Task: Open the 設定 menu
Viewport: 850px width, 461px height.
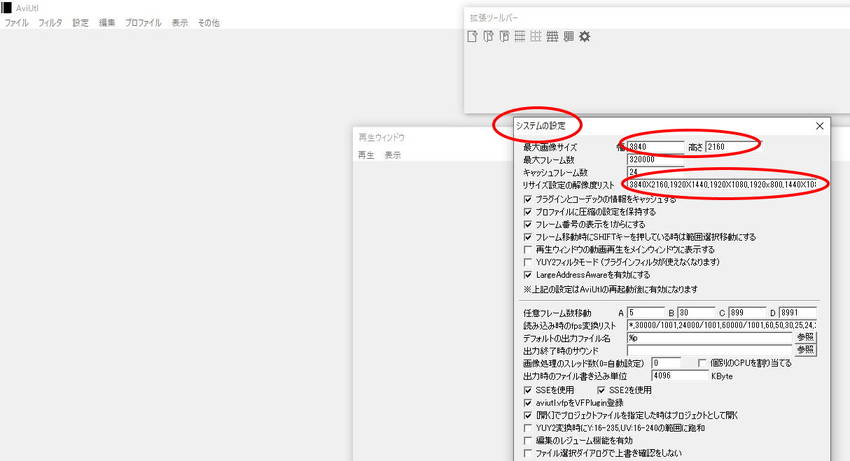Action: click(80, 23)
